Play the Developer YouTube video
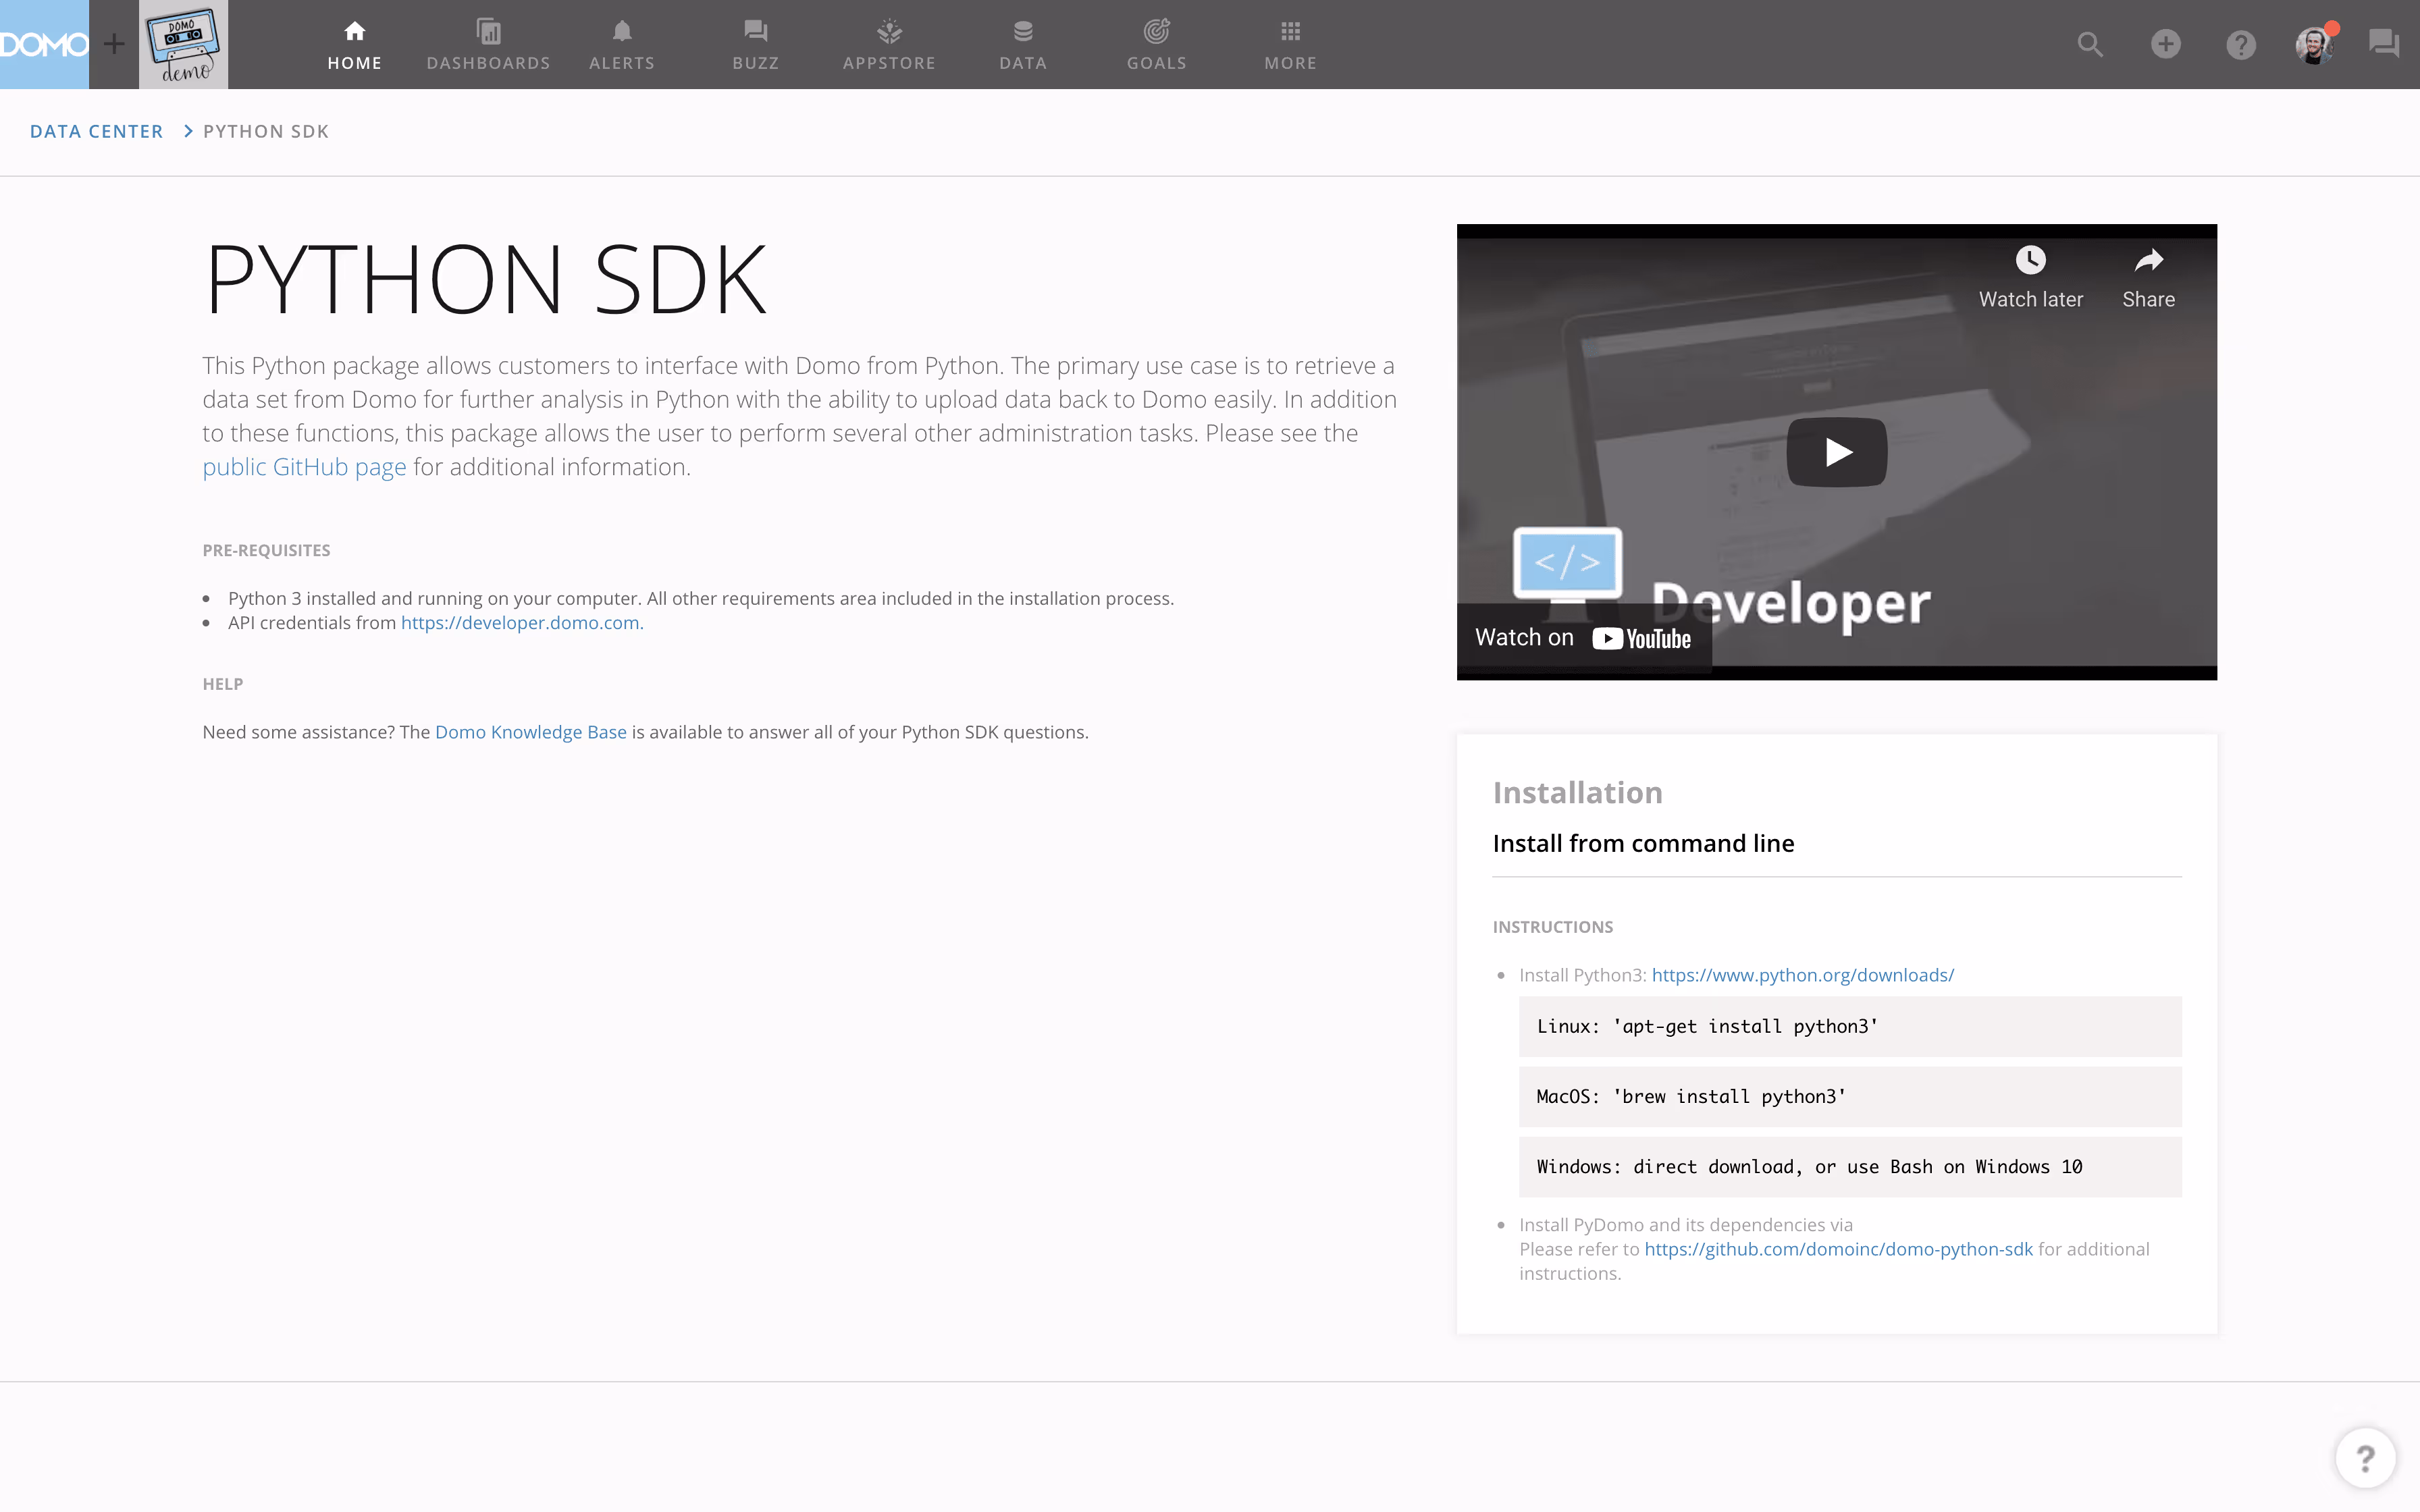The image size is (2420, 1512). [1836, 452]
